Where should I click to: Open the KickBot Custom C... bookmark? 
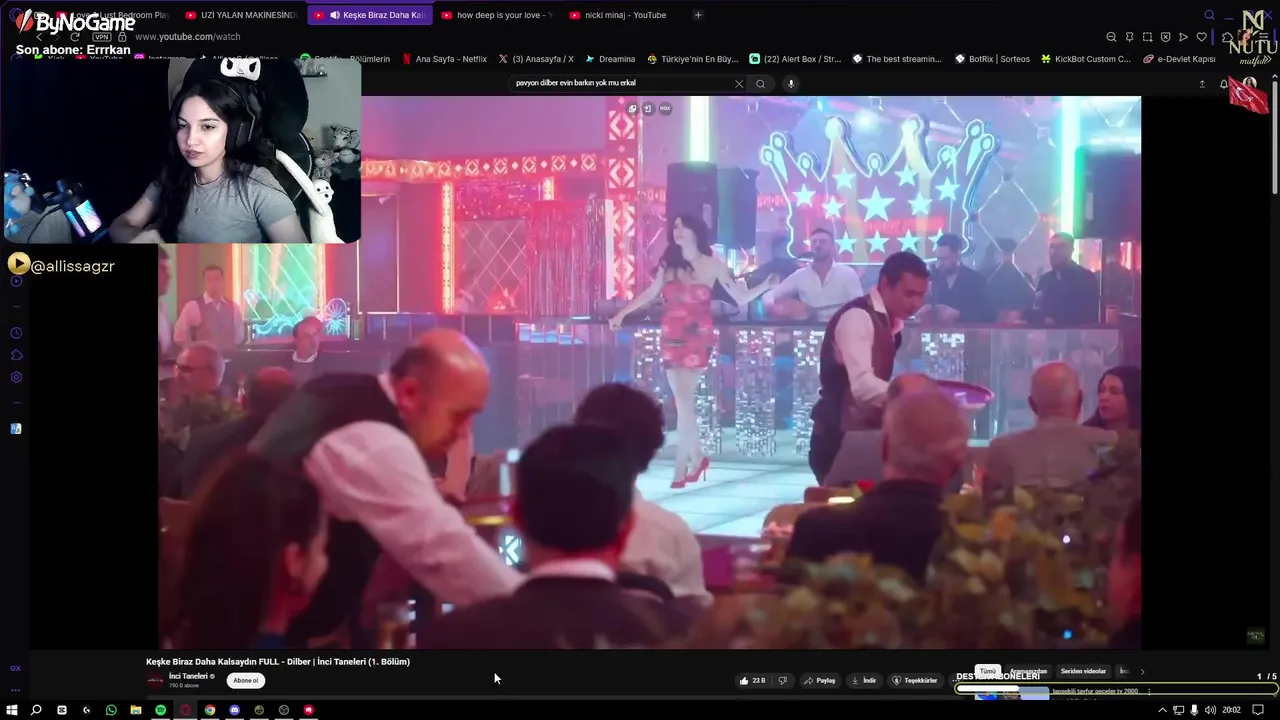click(1085, 59)
